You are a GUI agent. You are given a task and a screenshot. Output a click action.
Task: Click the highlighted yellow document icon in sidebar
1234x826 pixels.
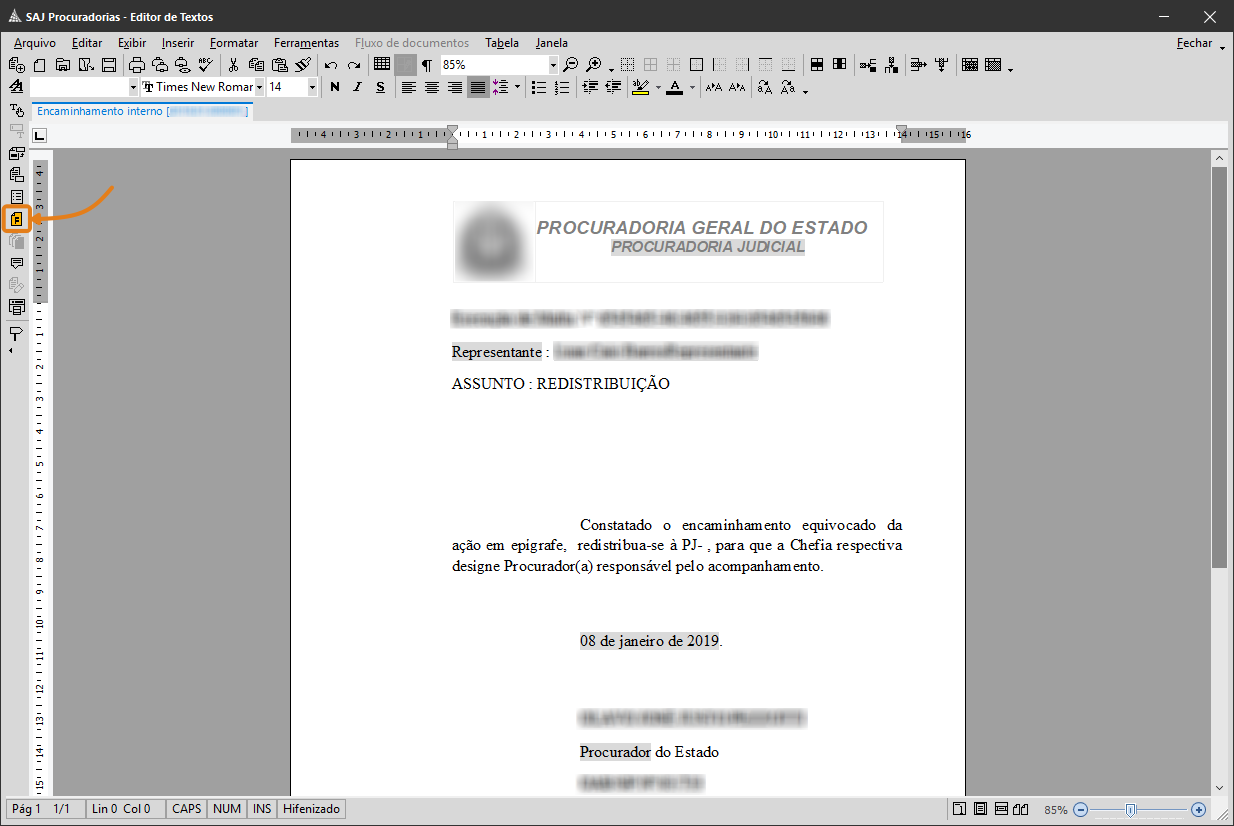[17, 219]
